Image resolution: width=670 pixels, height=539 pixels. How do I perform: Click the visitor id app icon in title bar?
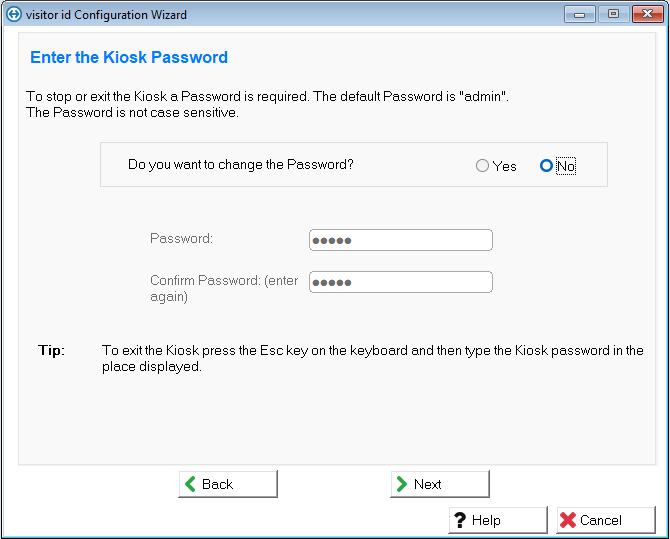(x=14, y=15)
